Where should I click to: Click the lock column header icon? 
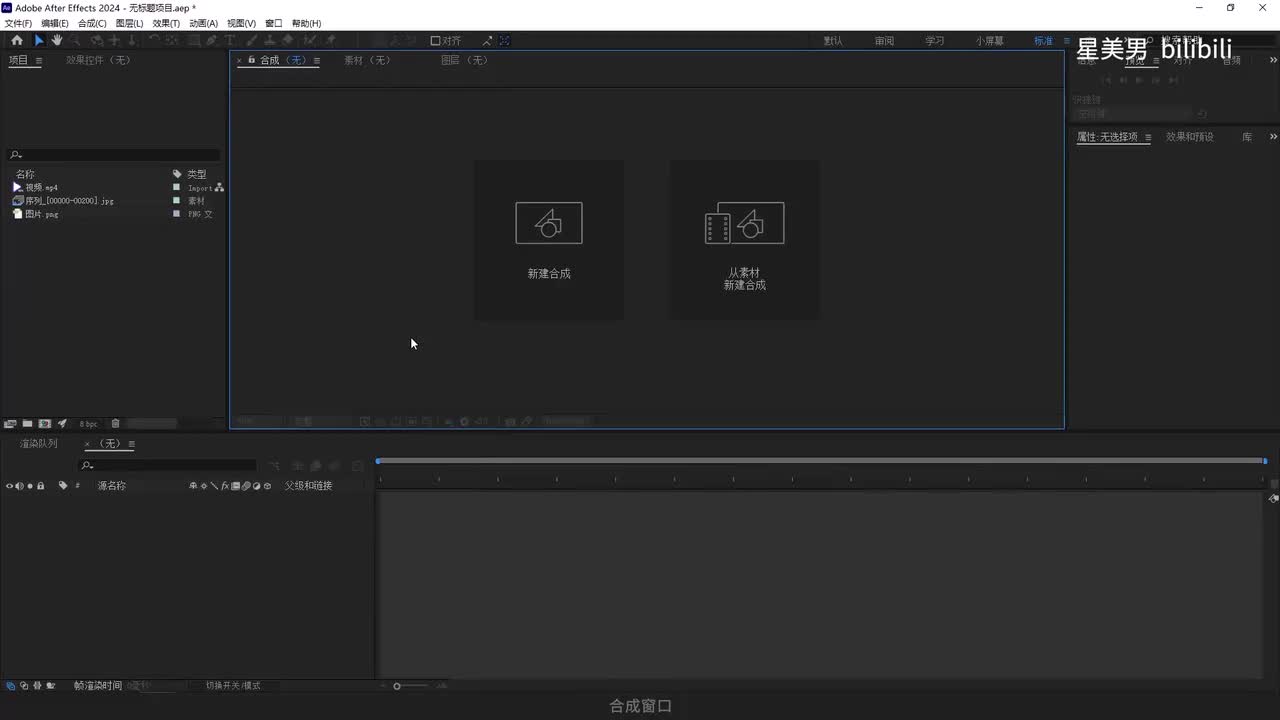click(x=40, y=486)
